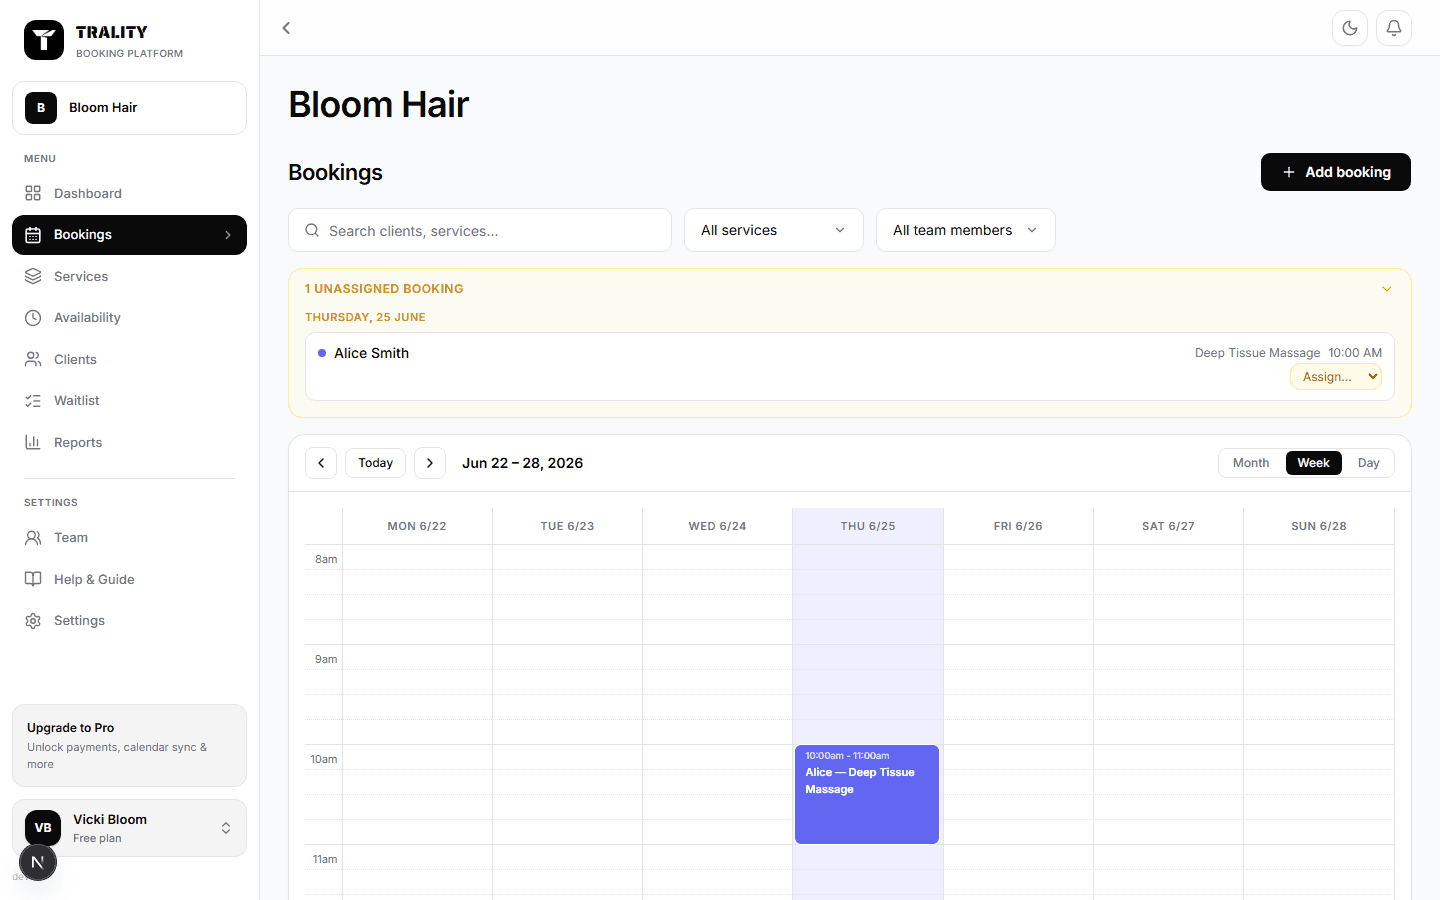
Task: Go to next week arrow
Action: pyautogui.click(x=430, y=463)
